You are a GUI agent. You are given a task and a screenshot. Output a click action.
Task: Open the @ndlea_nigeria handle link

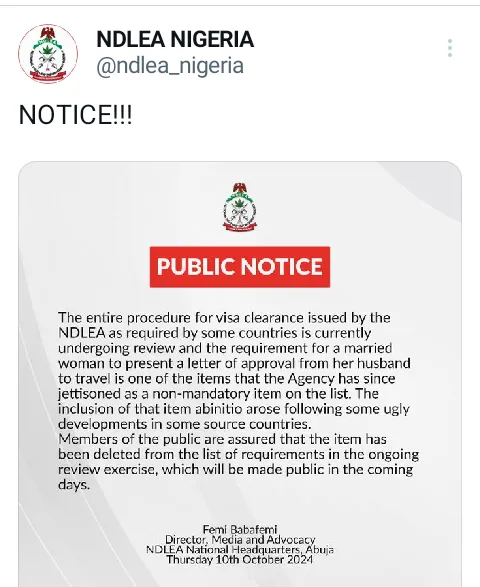click(170, 66)
